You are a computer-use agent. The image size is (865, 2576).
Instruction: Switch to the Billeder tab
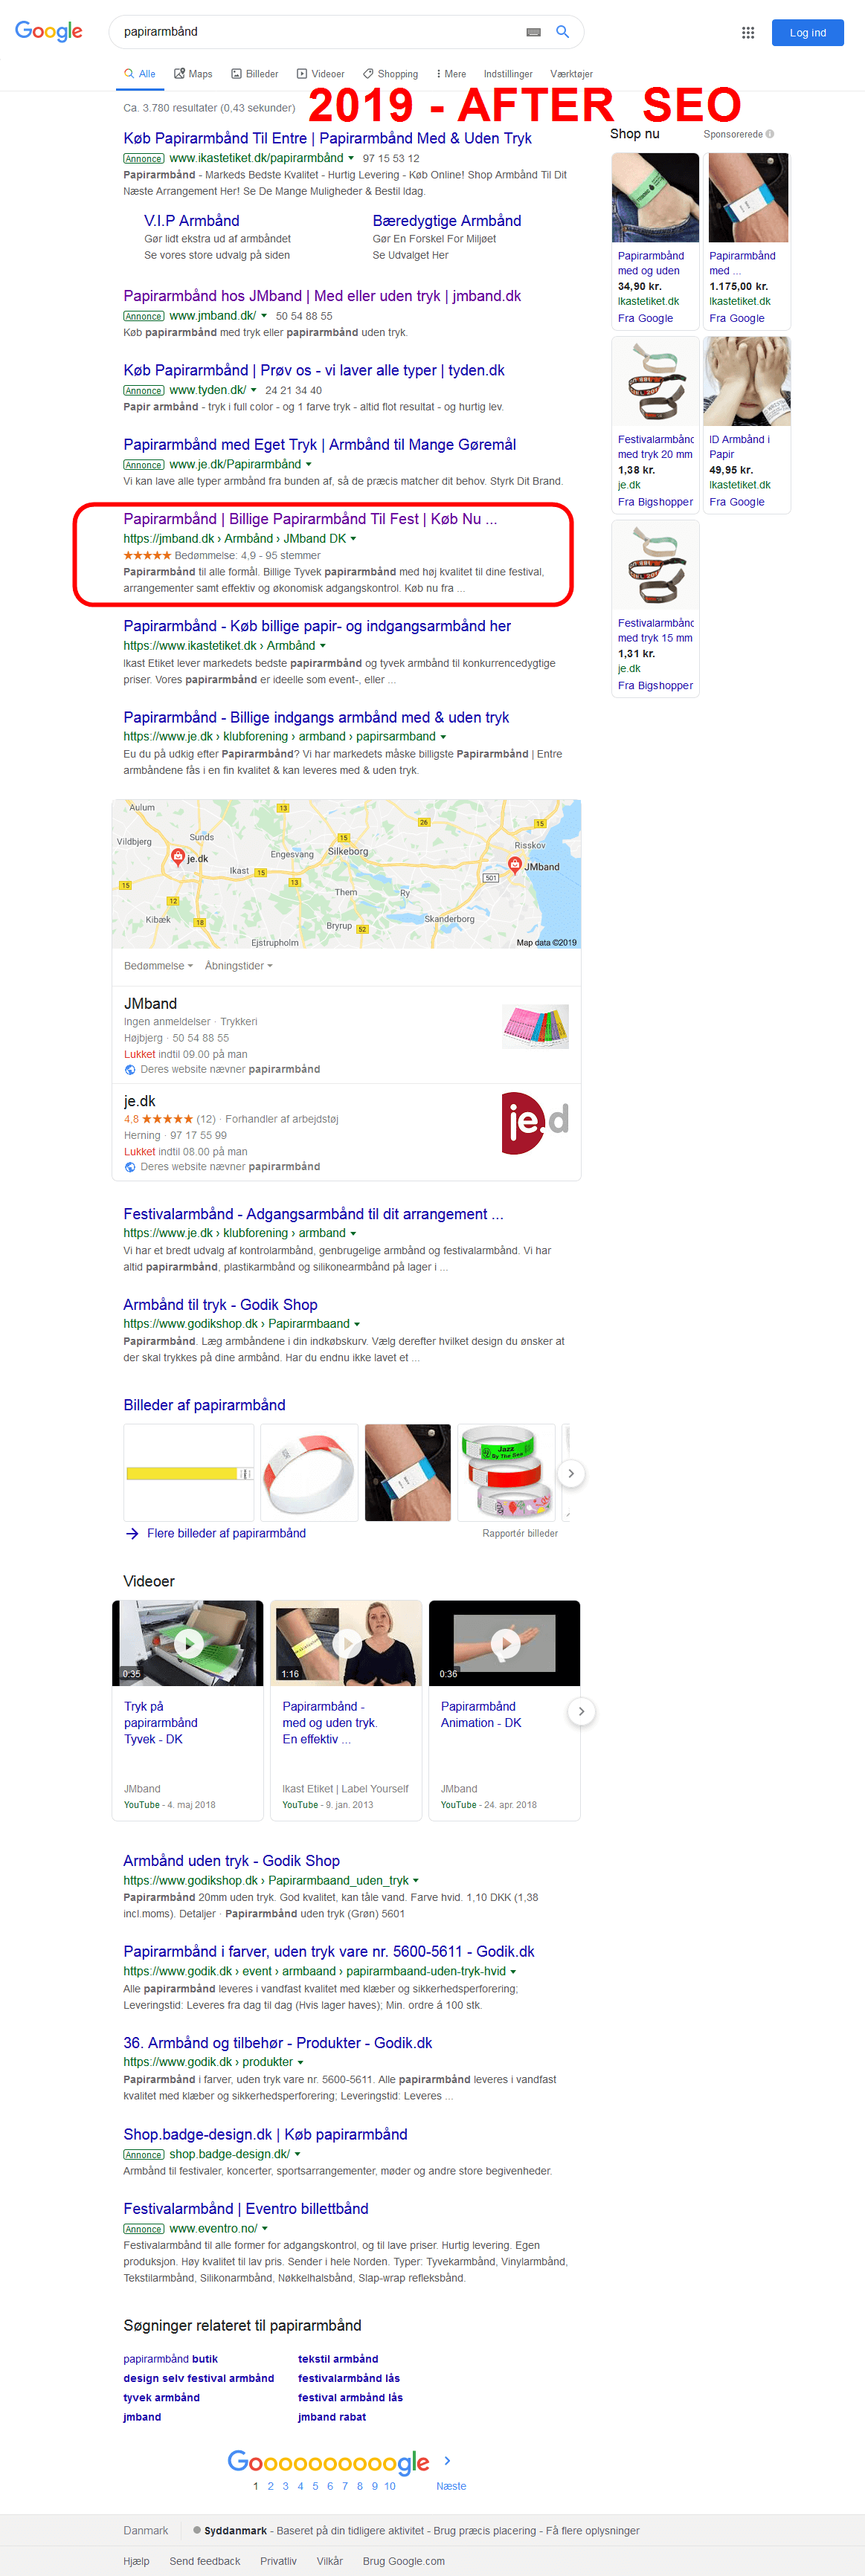(254, 74)
